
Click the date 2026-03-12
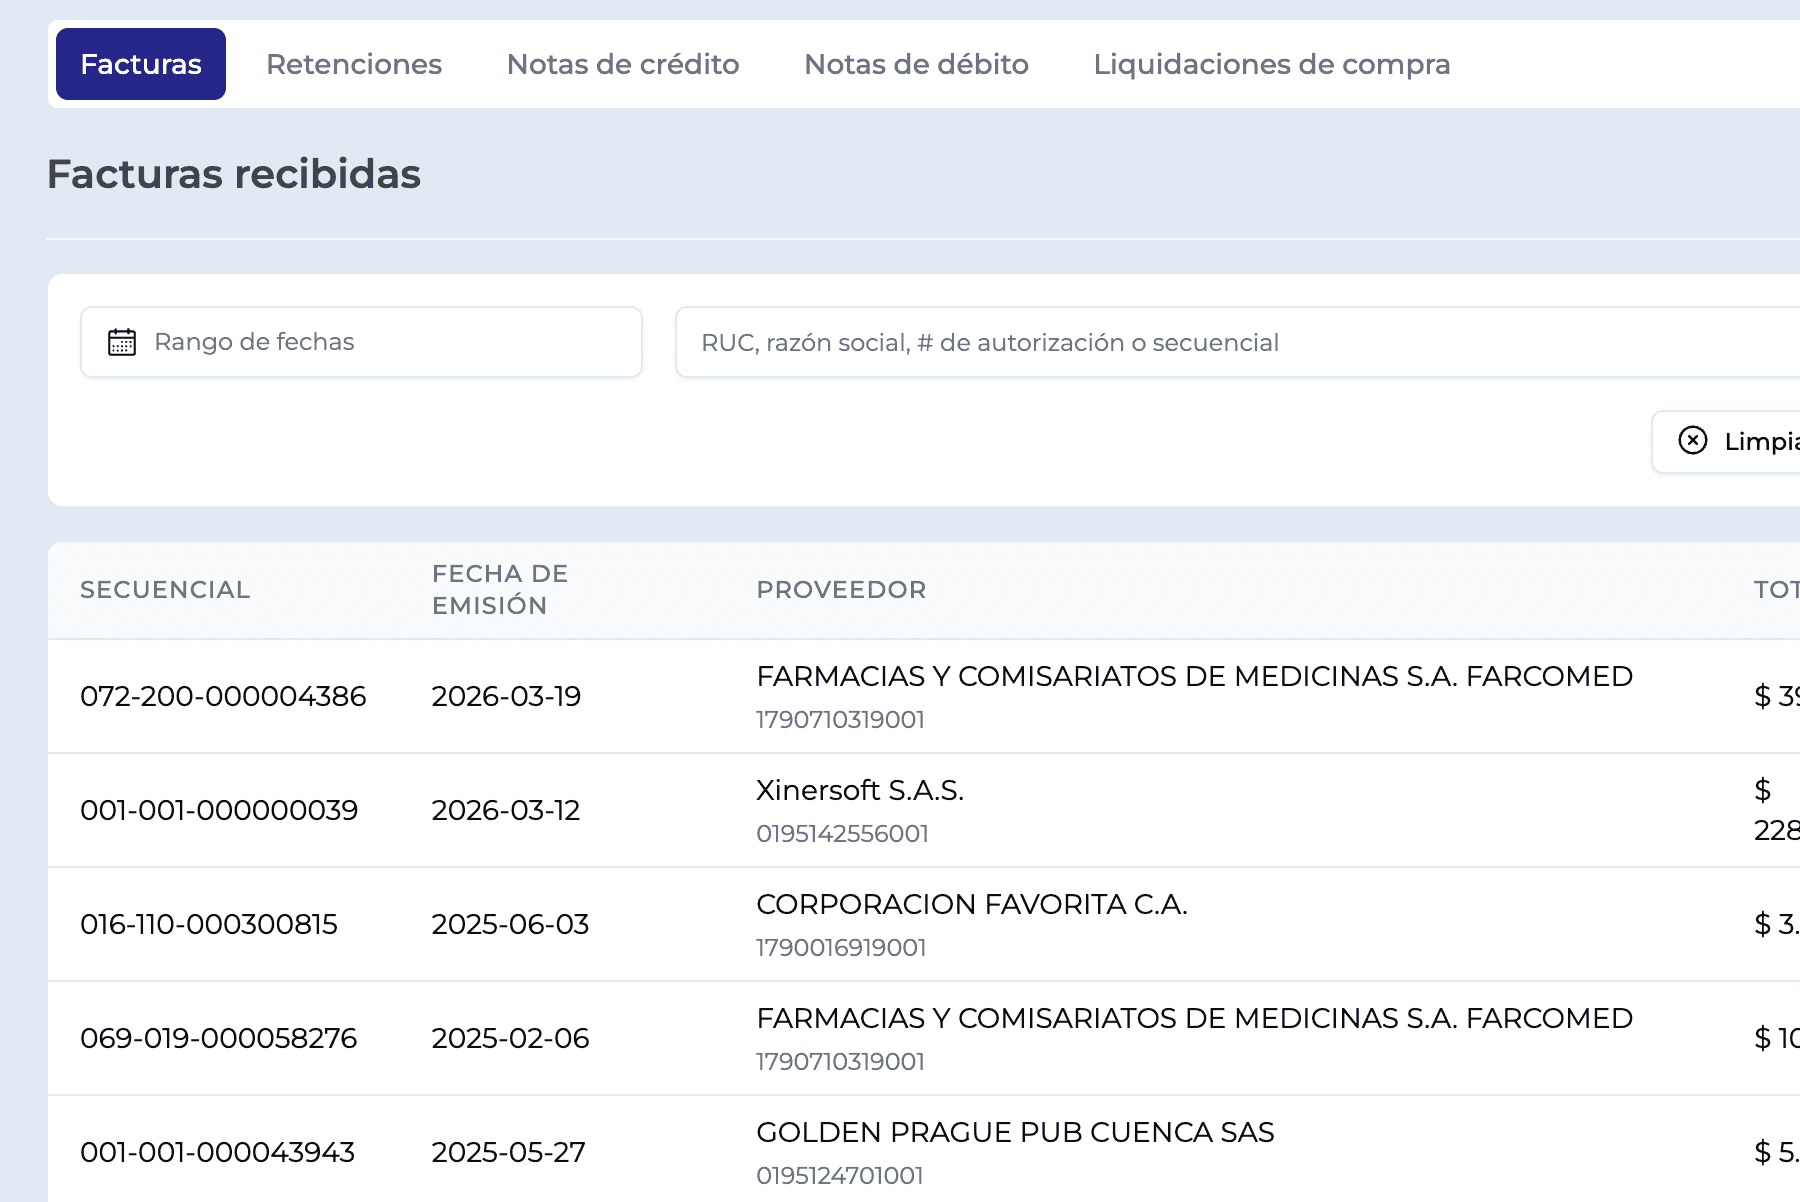tap(506, 810)
